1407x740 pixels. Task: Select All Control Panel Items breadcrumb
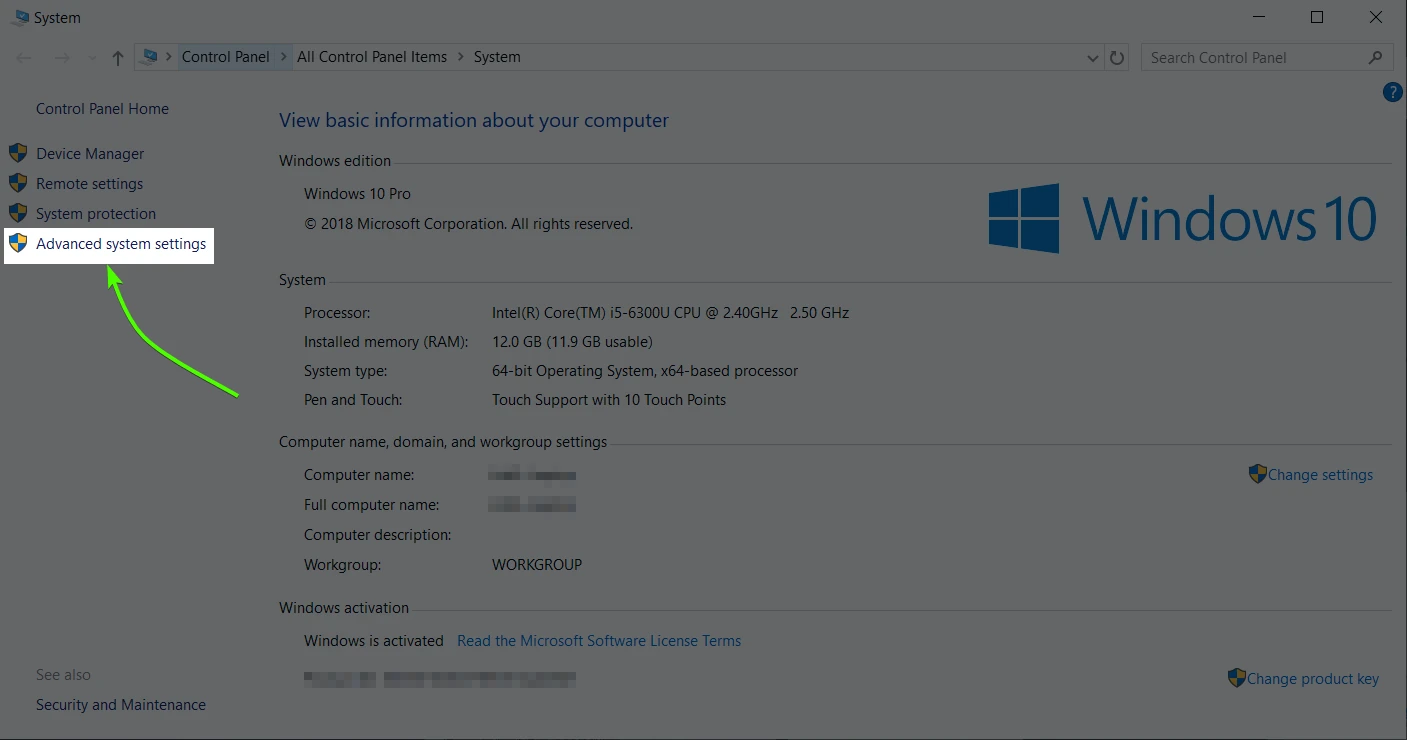(x=371, y=57)
